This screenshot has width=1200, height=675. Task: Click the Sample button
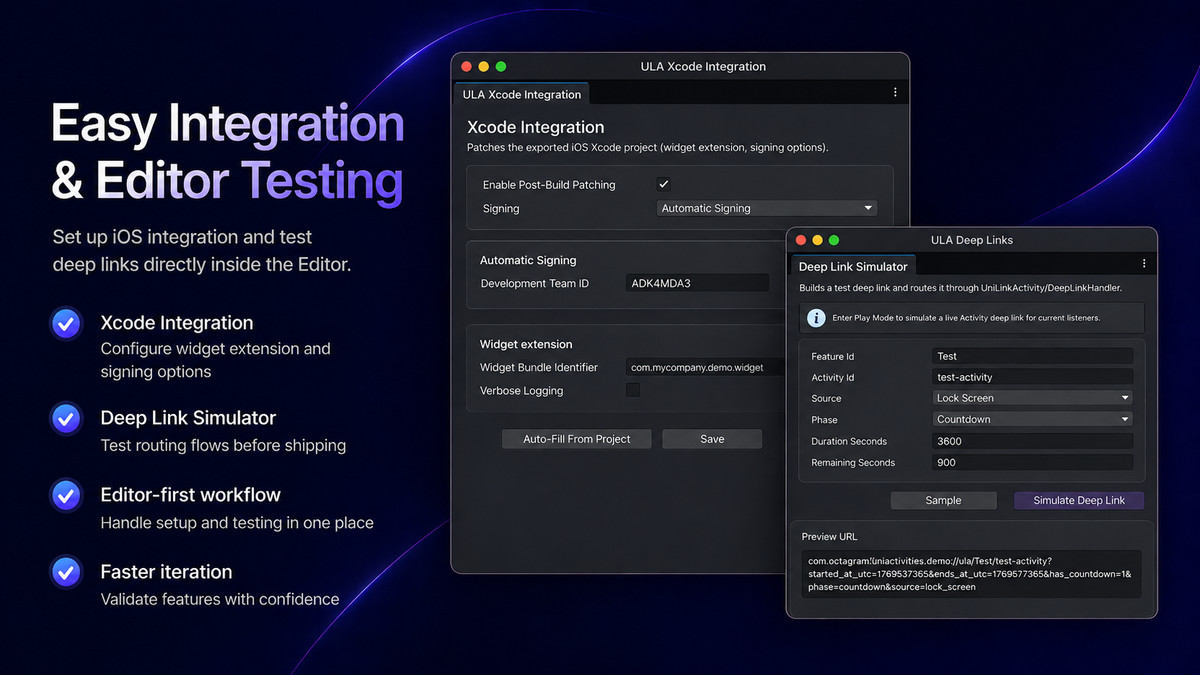(943, 500)
